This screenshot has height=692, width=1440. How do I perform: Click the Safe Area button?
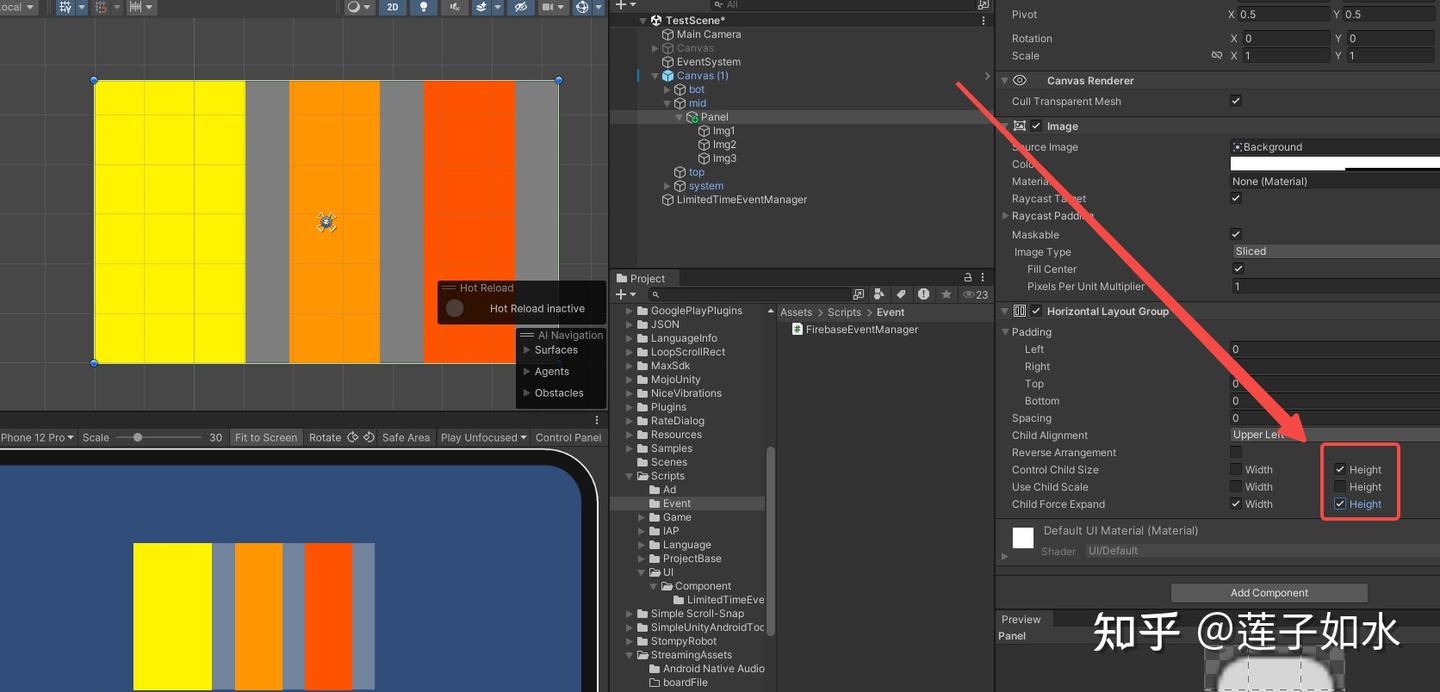pyautogui.click(x=406, y=437)
